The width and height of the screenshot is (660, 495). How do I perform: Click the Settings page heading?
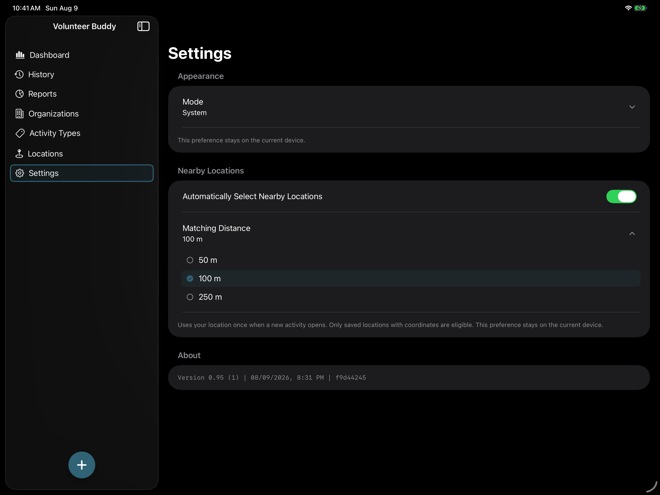click(x=200, y=53)
